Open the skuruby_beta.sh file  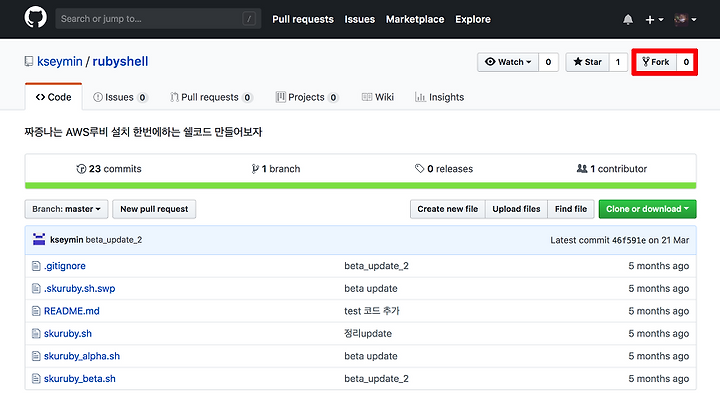[80, 379]
